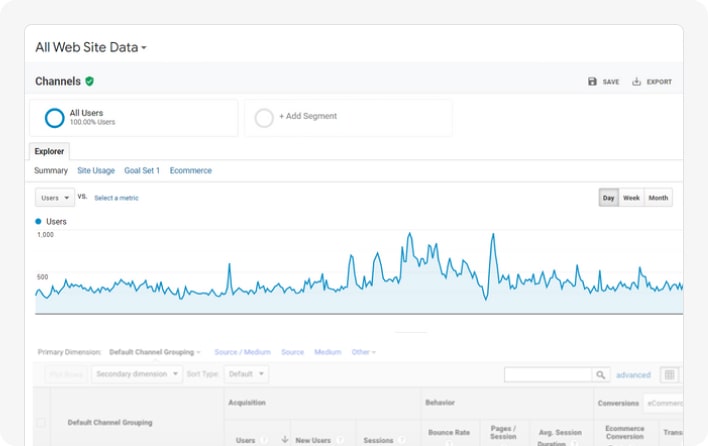The height and width of the screenshot is (446, 708).
Task: Click the data table view grid icon
Action: pyautogui.click(x=669, y=375)
